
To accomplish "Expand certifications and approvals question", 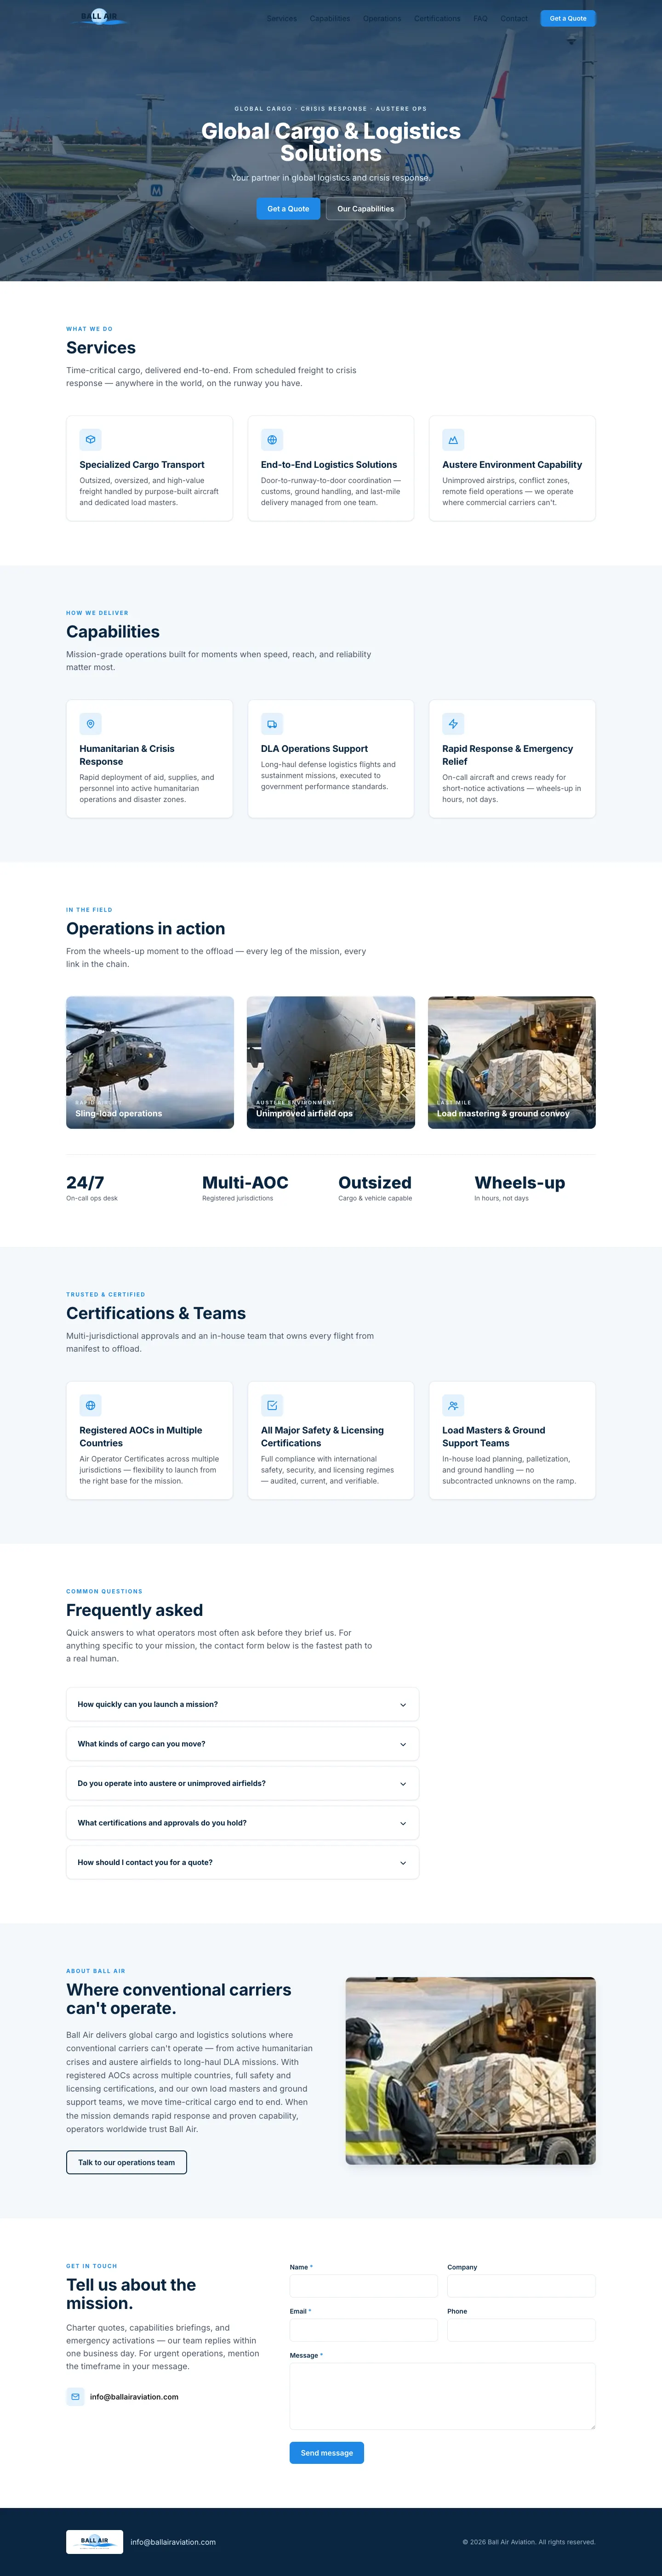I will (242, 1823).
